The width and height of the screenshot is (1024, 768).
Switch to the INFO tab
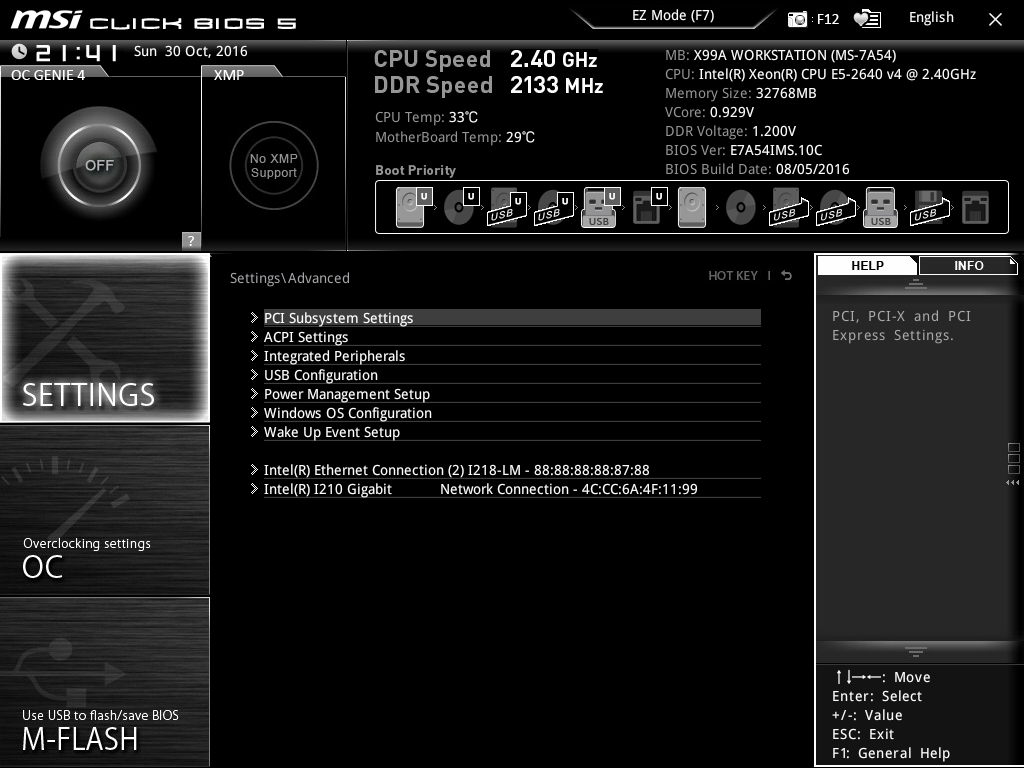[968, 266]
